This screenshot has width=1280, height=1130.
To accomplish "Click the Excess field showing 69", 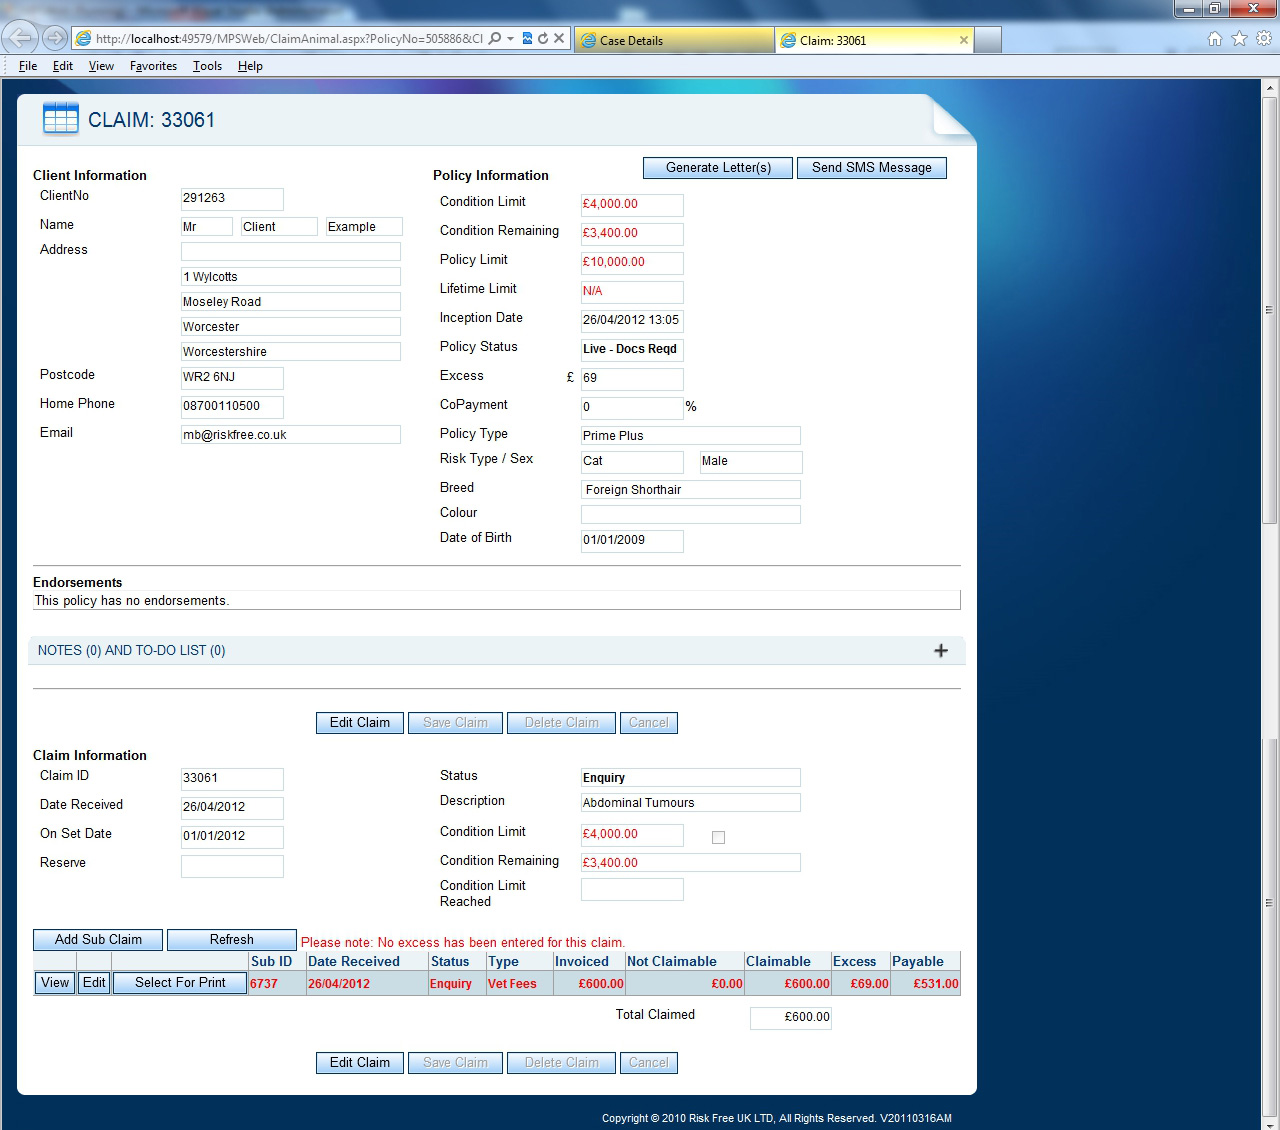I will pos(632,379).
